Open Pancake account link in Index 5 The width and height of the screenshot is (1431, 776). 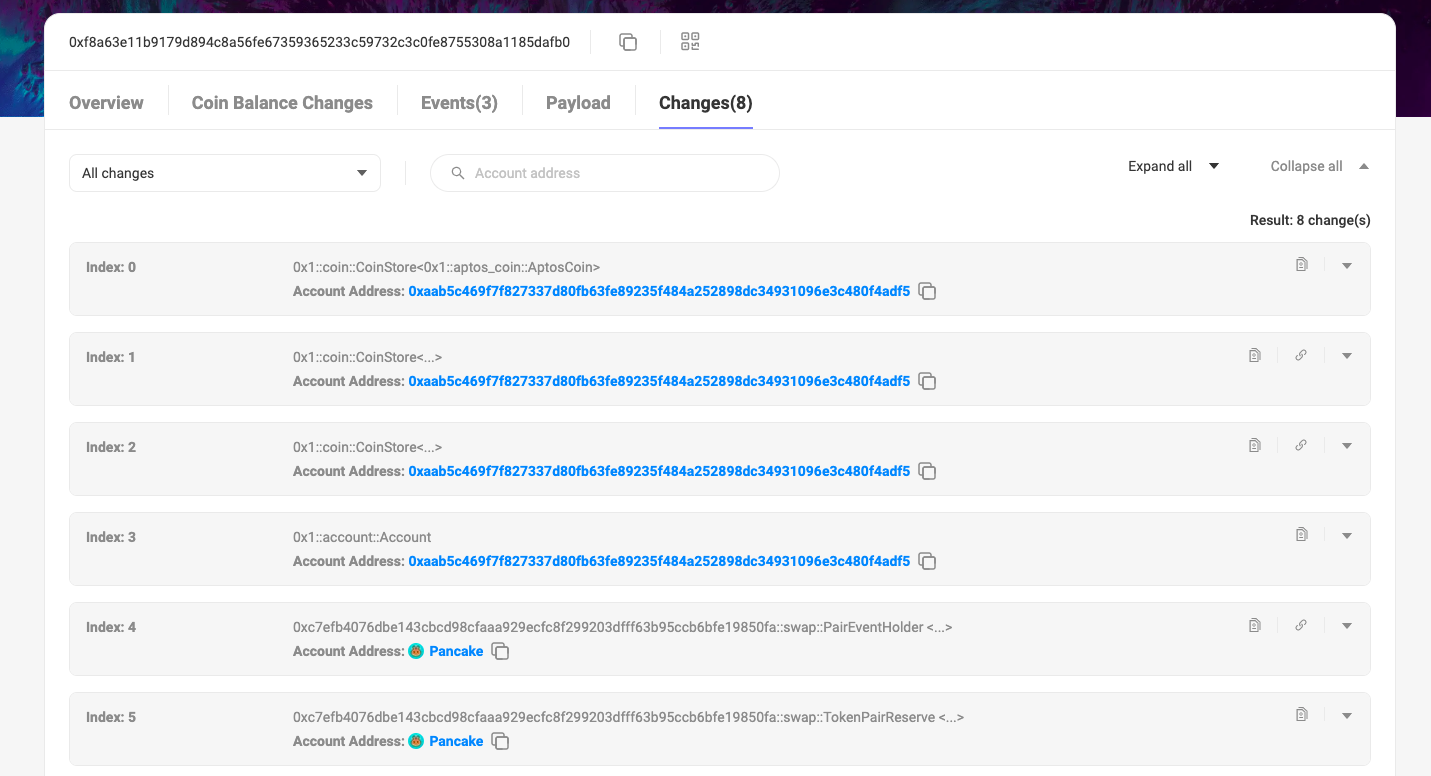pos(455,741)
